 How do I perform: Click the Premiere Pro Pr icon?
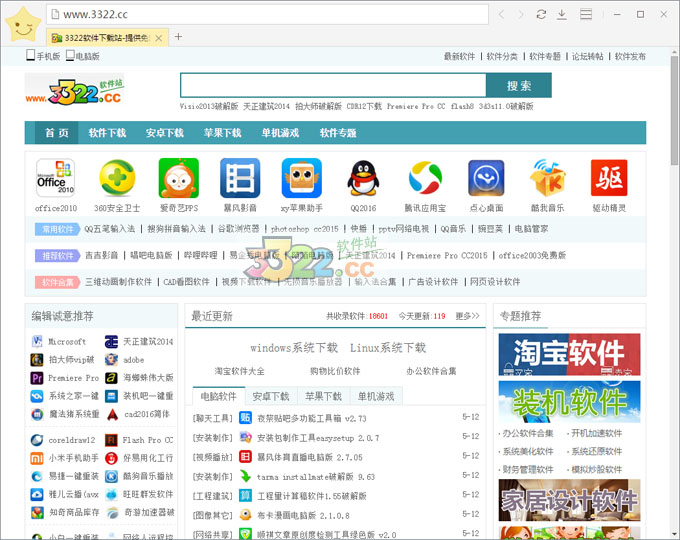coord(37,378)
